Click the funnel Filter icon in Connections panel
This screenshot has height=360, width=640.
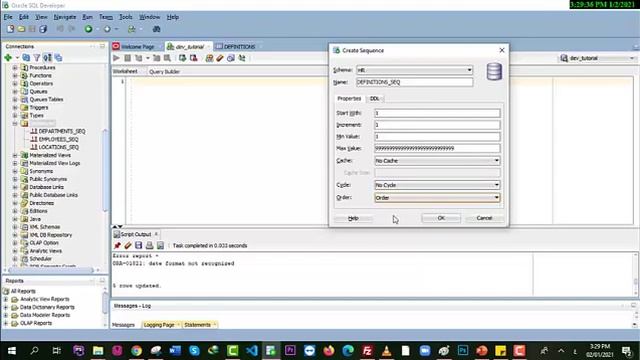pos(37,58)
